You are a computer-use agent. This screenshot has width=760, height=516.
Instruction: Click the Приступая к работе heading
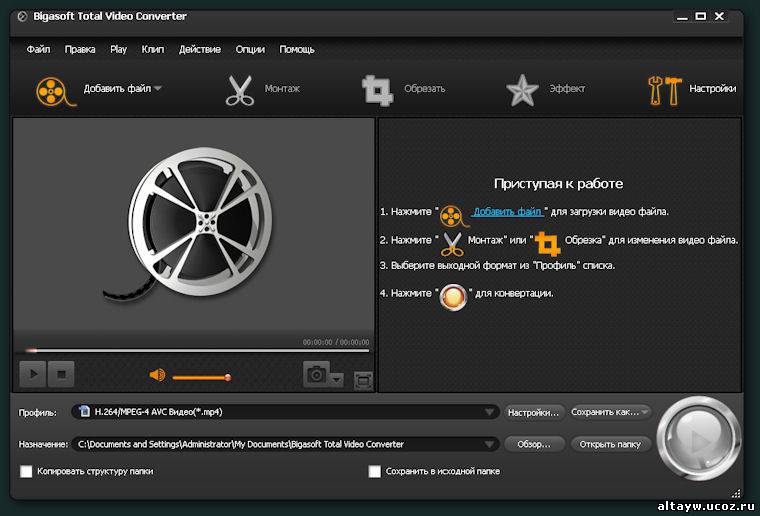tap(558, 184)
